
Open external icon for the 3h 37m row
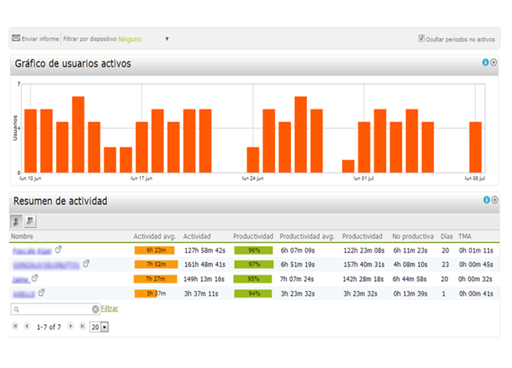pos(41,293)
